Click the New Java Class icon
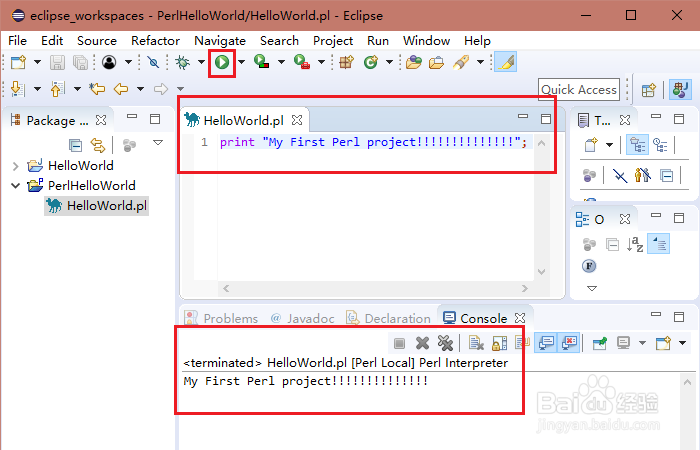 point(371,62)
